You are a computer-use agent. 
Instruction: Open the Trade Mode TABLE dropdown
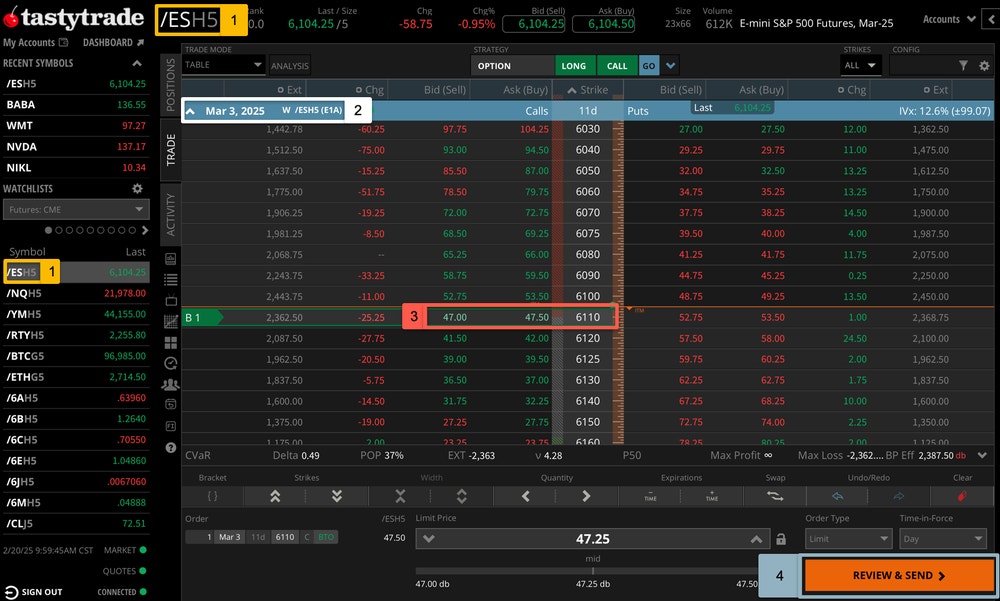tap(223, 64)
